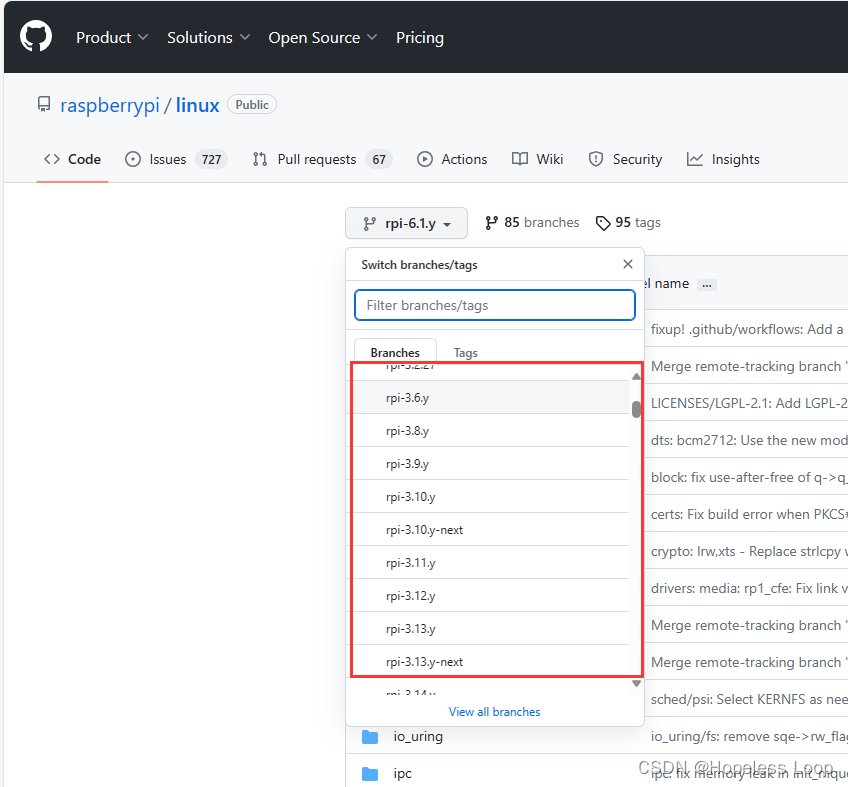This screenshot has width=848, height=787.
Task: Select the Branches tab in popup
Action: pyautogui.click(x=395, y=352)
